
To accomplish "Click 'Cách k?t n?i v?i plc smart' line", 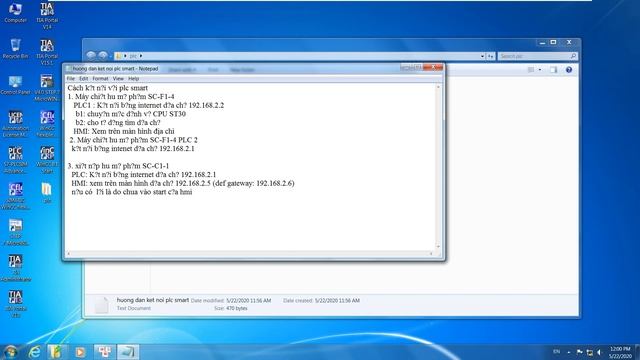I will click(108, 88).
